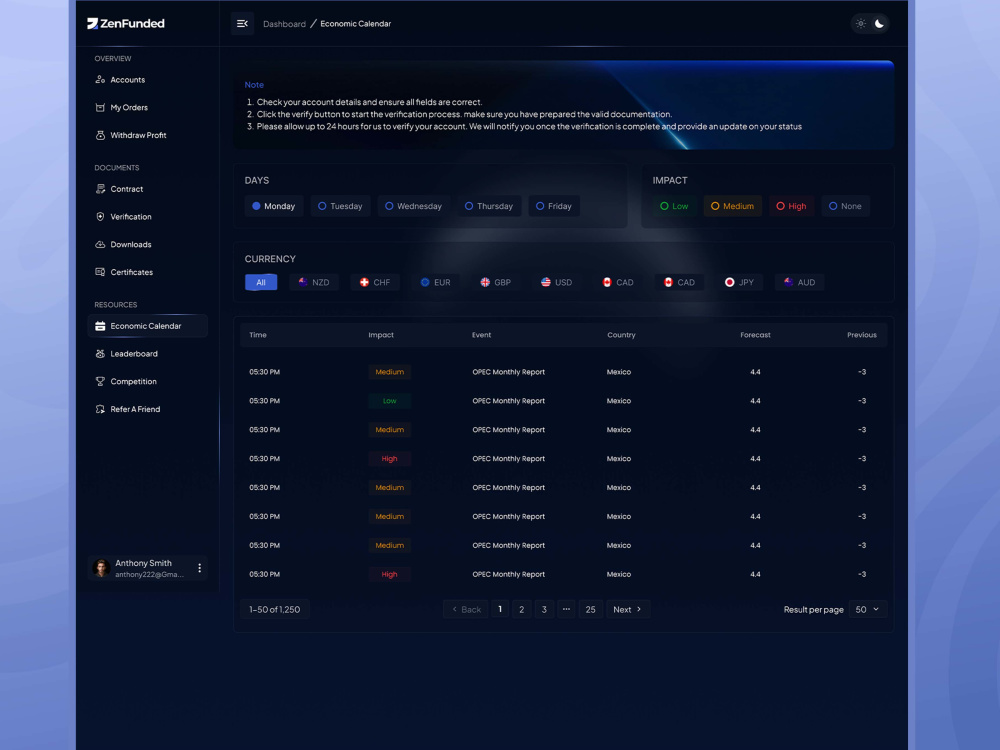This screenshot has height=750, width=1000.
Task: Filter by USD currency flag
Action: point(557,283)
